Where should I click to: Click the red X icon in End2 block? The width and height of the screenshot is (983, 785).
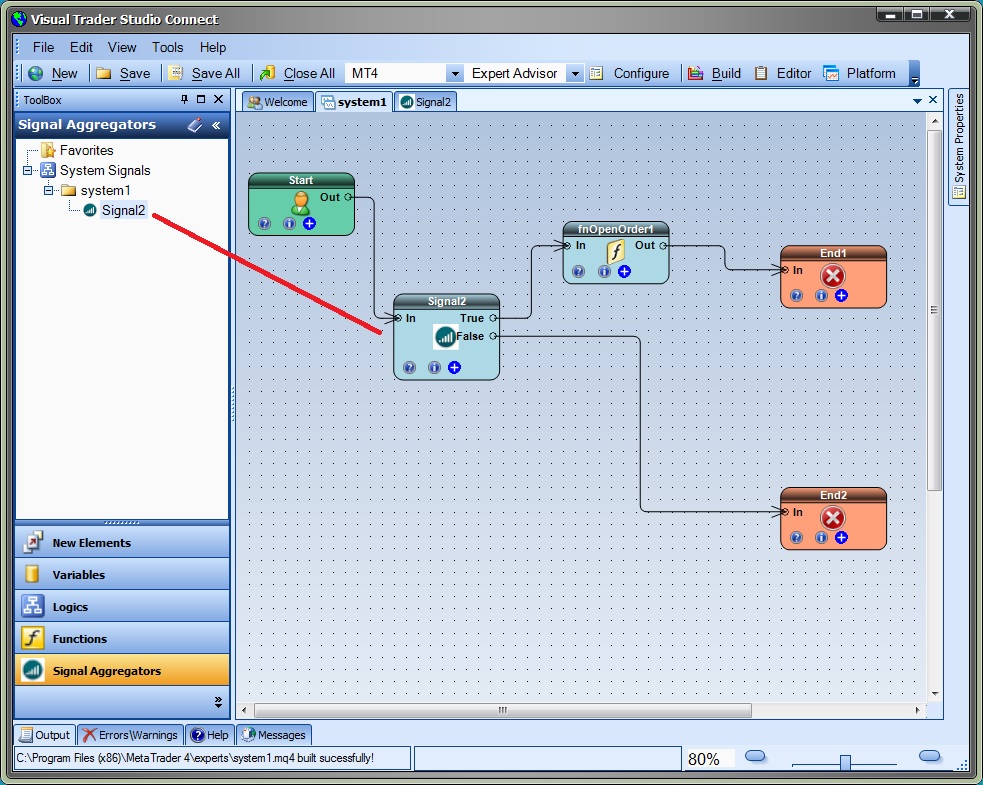833,518
